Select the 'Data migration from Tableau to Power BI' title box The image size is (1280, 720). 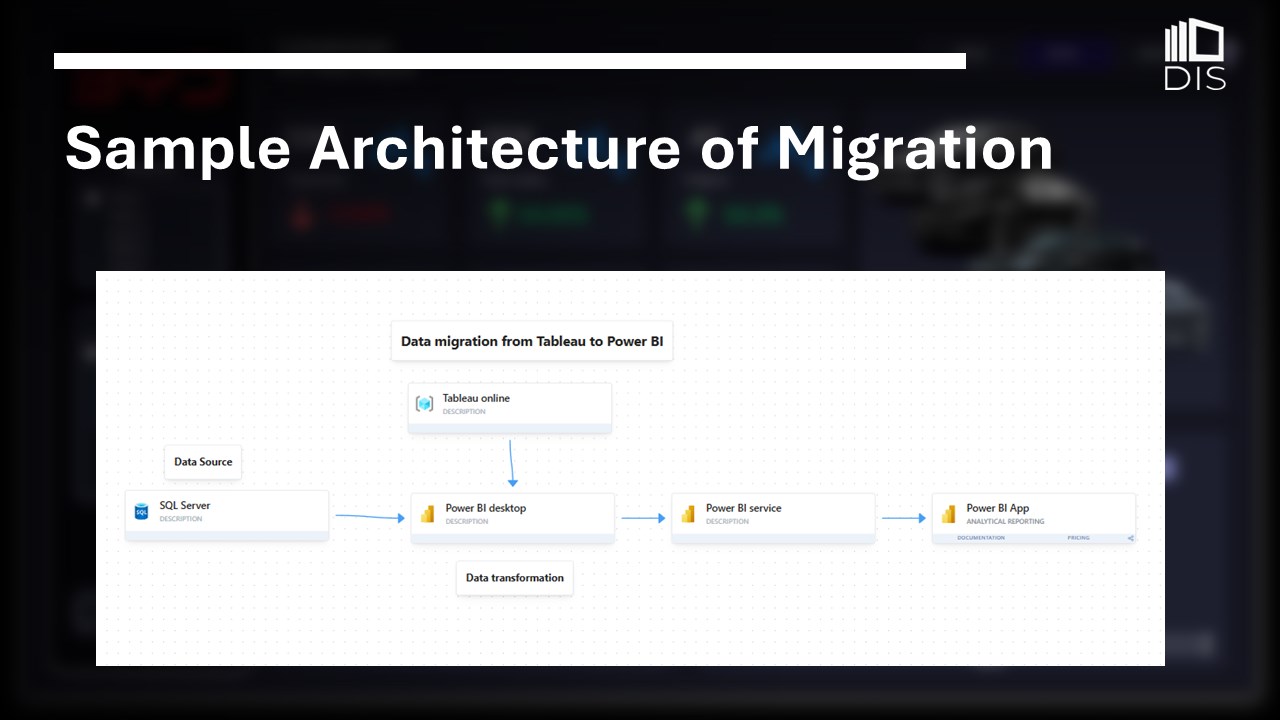tap(532, 341)
